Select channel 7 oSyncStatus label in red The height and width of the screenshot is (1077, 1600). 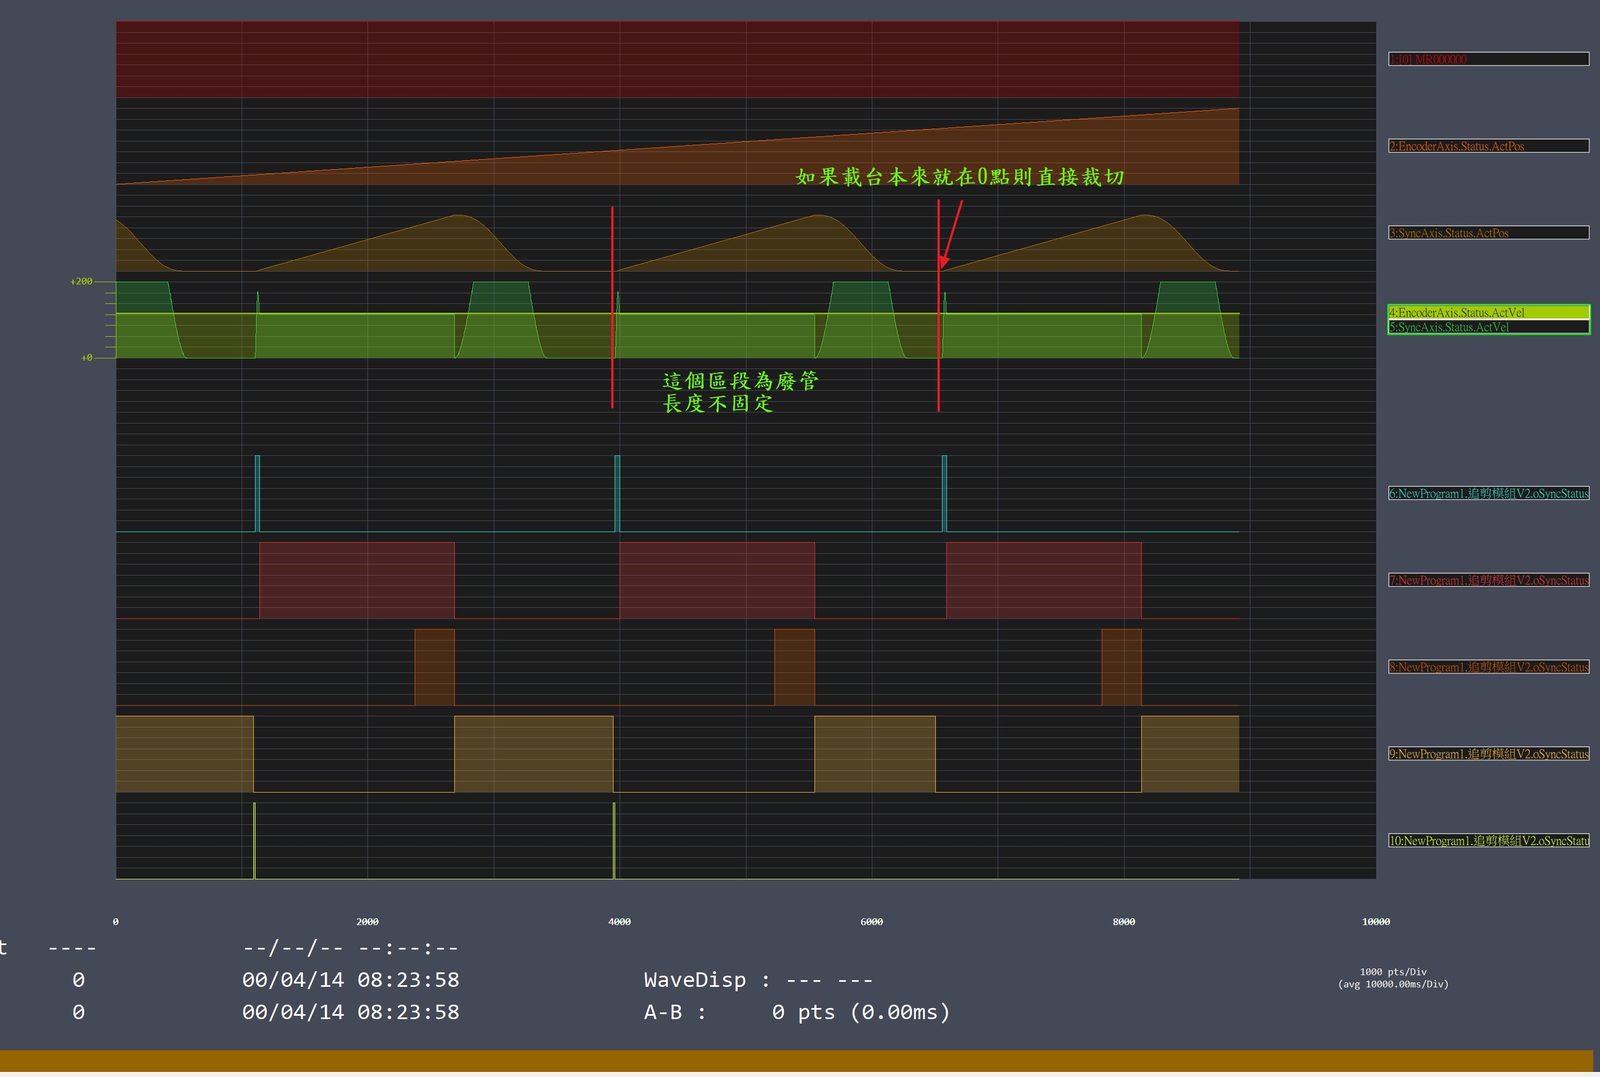coord(1488,580)
